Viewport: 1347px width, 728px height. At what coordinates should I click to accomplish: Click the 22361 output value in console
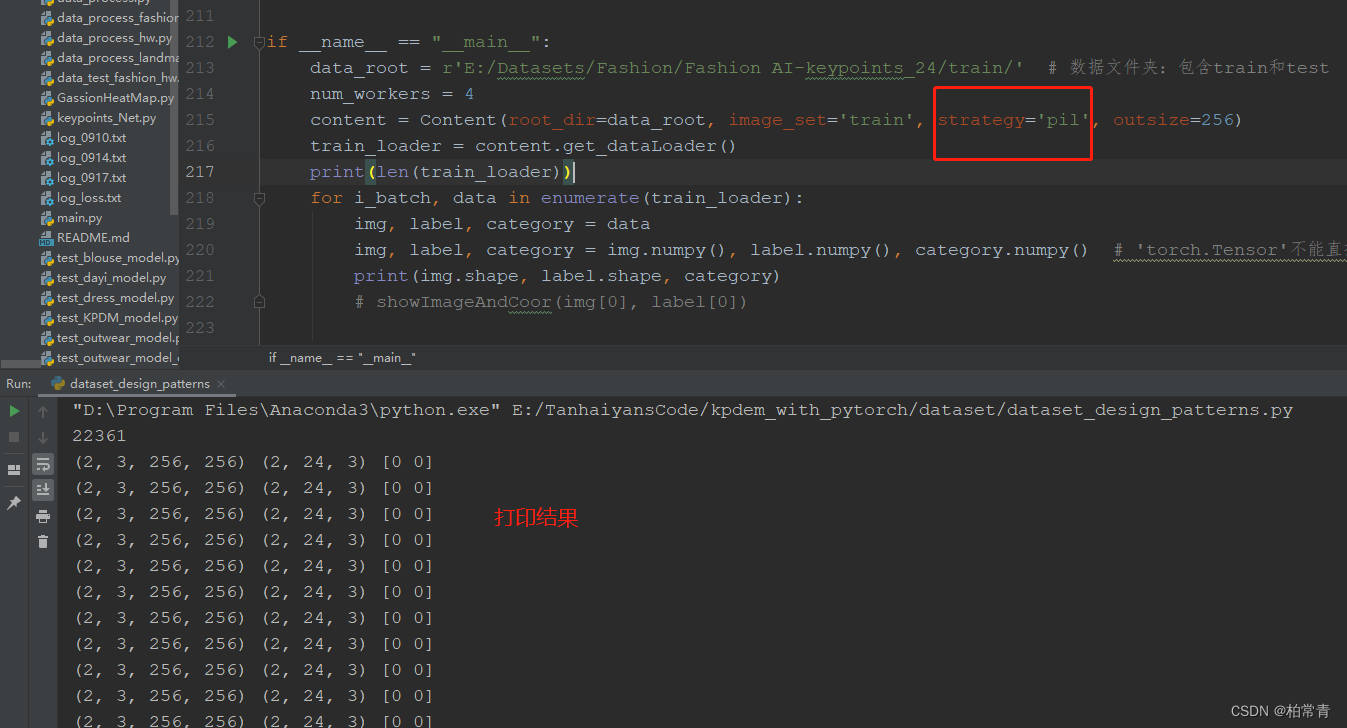pos(99,436)
